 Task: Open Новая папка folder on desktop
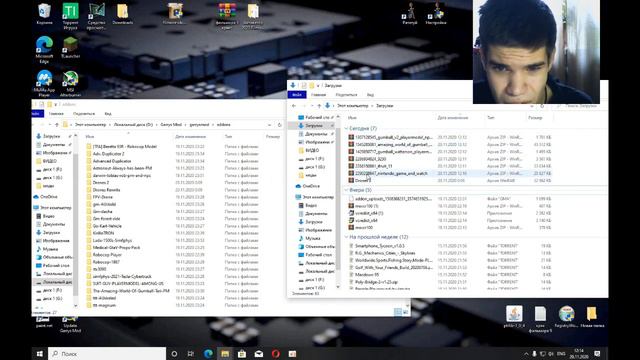click(x=592, y=317)
